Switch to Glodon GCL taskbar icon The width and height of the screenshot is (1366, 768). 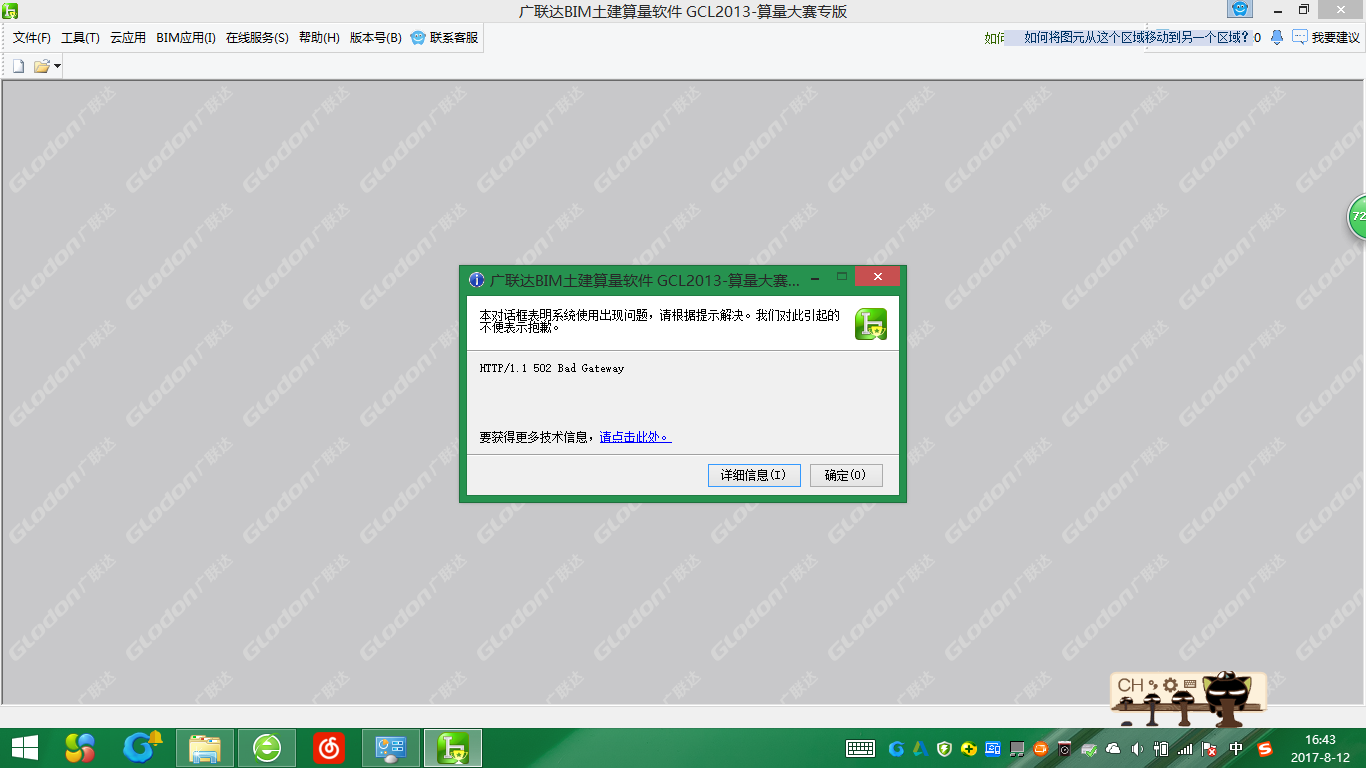coord(453,748)
